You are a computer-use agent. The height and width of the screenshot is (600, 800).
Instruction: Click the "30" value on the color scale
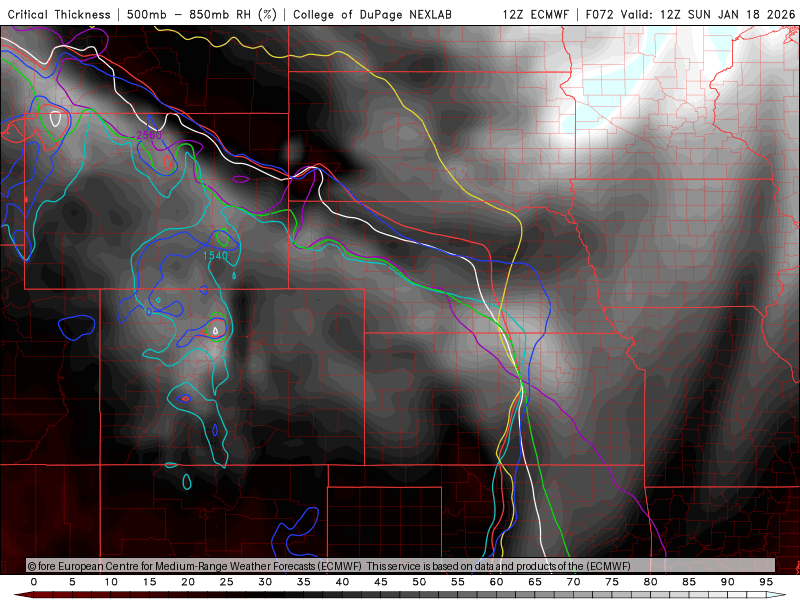pos(265,582)
